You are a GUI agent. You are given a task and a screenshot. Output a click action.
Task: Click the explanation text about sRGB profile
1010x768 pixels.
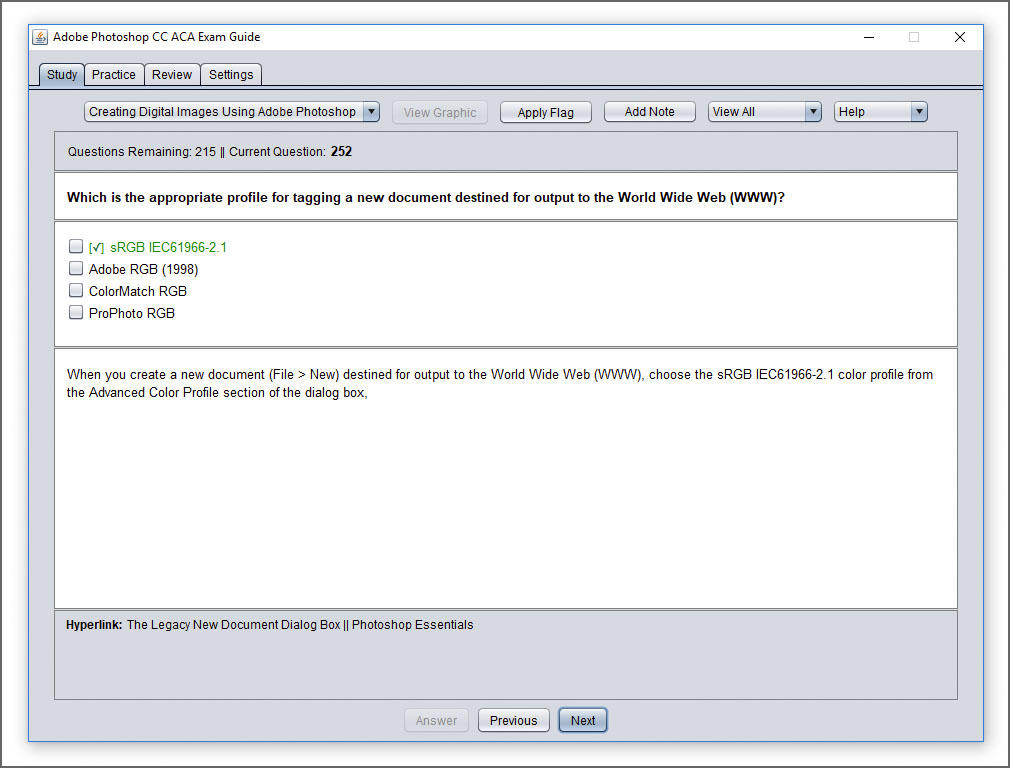coord(500,383)
